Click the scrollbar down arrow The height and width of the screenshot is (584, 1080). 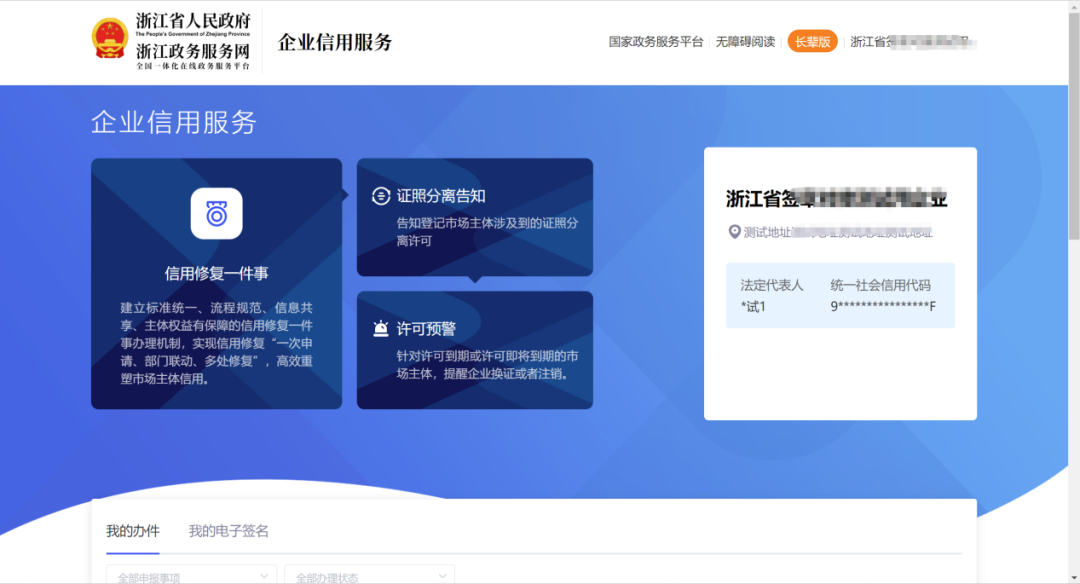(1074, 578)
